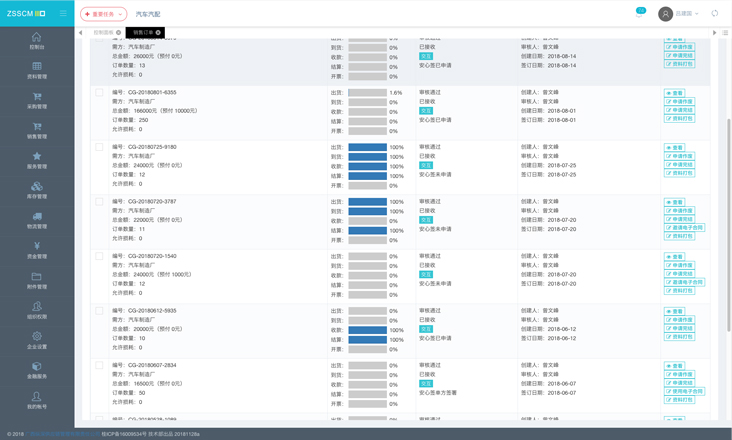Open the 重要任务 dropdown
Screen dimensions: 732x440
click(x=103, y=14)
